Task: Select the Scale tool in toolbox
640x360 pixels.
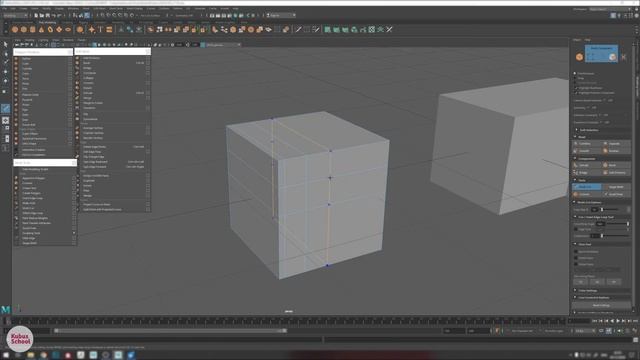Action: (5, 91)
